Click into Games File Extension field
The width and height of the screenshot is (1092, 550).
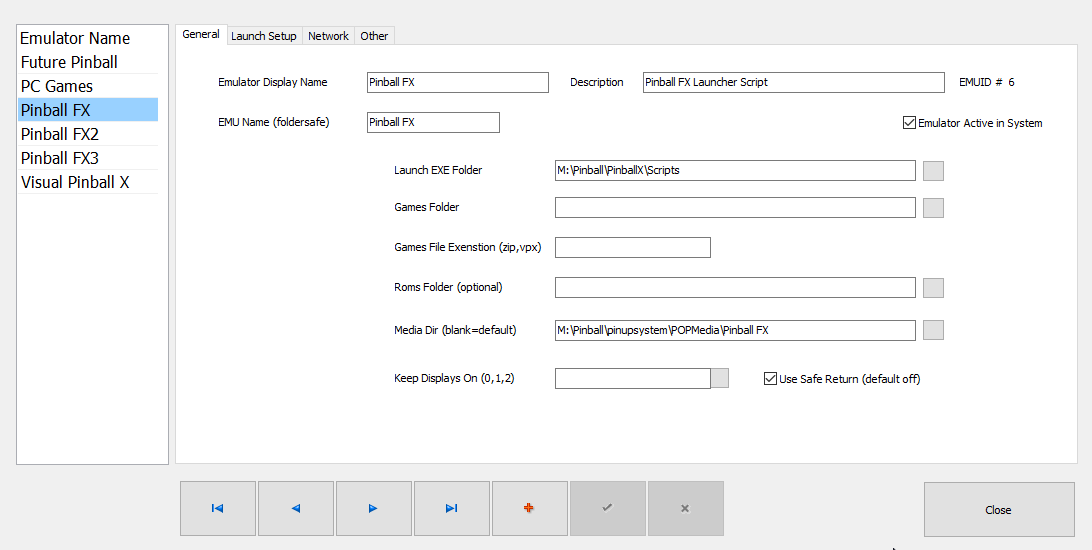pos(632,247)
